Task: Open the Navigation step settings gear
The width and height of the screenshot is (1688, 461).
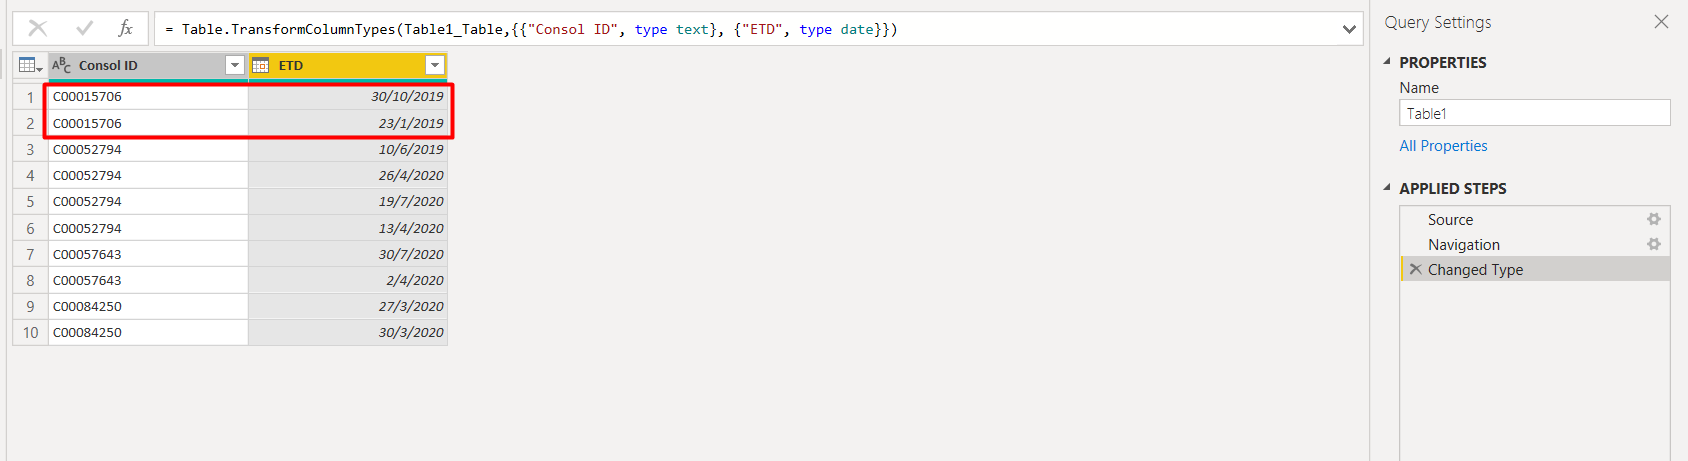Action: 1654,244
